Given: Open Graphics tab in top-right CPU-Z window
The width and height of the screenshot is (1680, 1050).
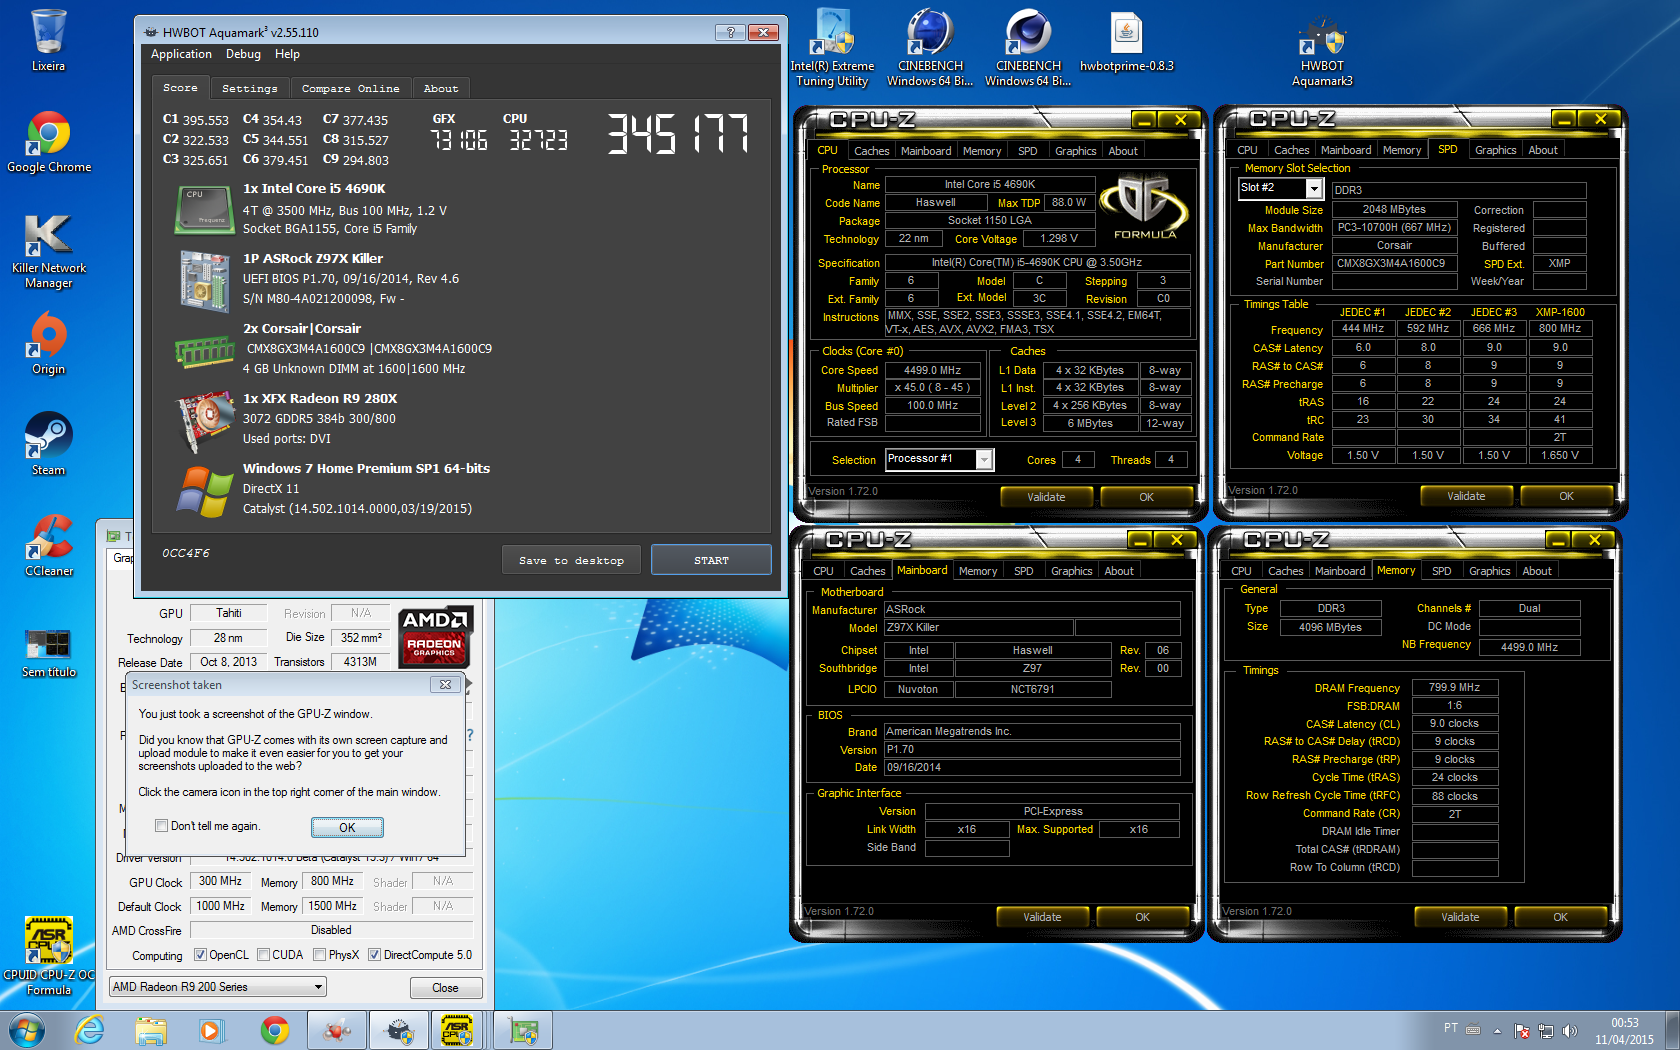Looking at the screenshot, I should coord(1495,150).
